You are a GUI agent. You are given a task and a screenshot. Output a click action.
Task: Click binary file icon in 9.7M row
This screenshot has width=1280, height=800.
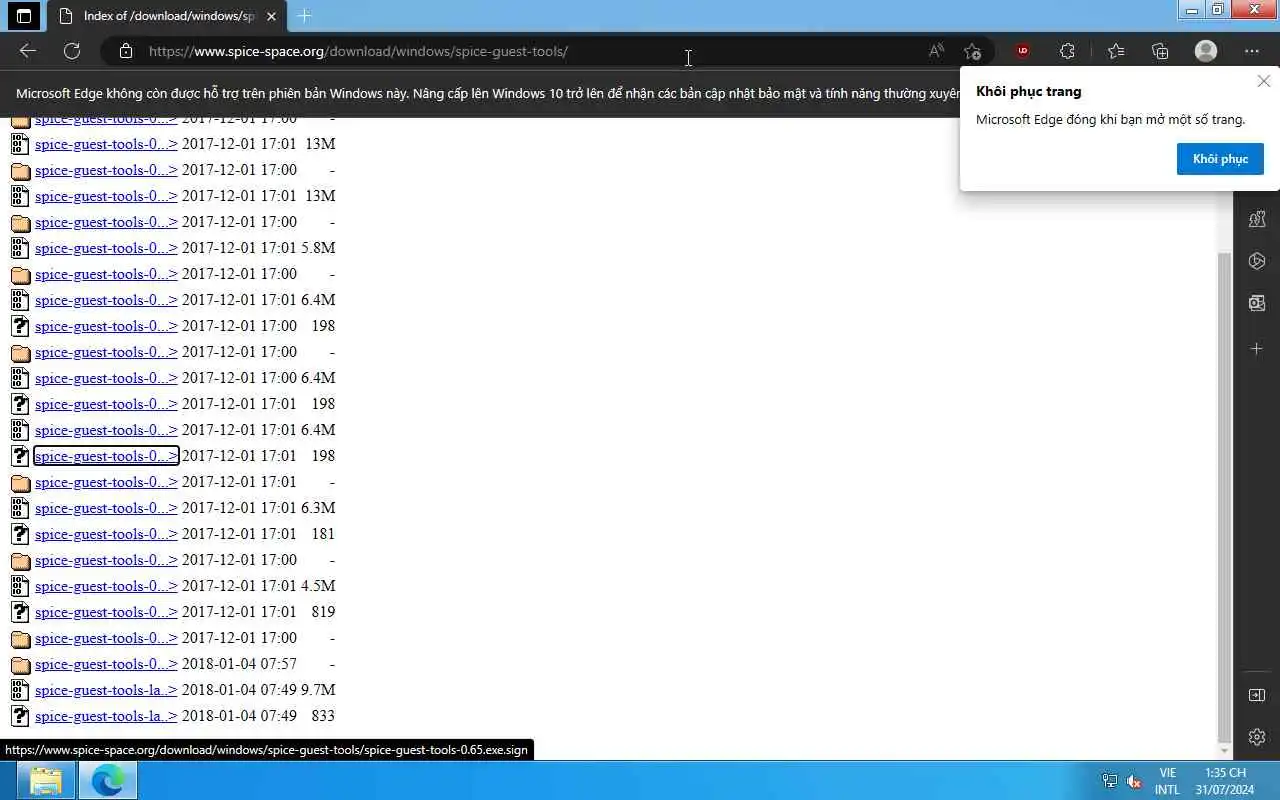tap(20, 690)
